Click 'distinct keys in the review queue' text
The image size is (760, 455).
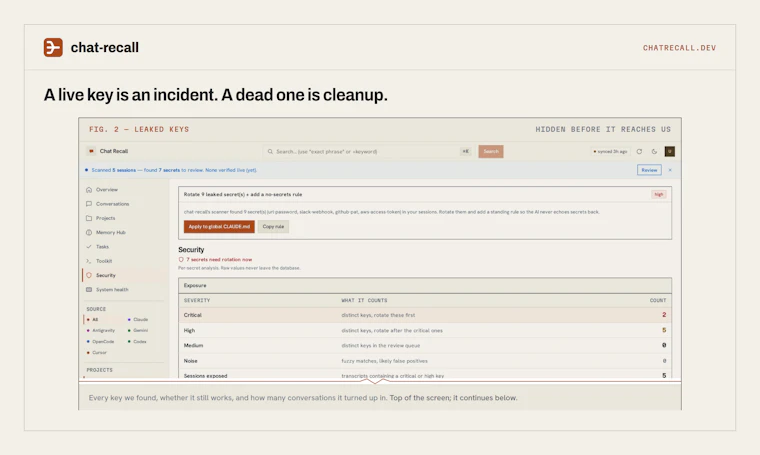pyautogui.click(x=380, y=345)
